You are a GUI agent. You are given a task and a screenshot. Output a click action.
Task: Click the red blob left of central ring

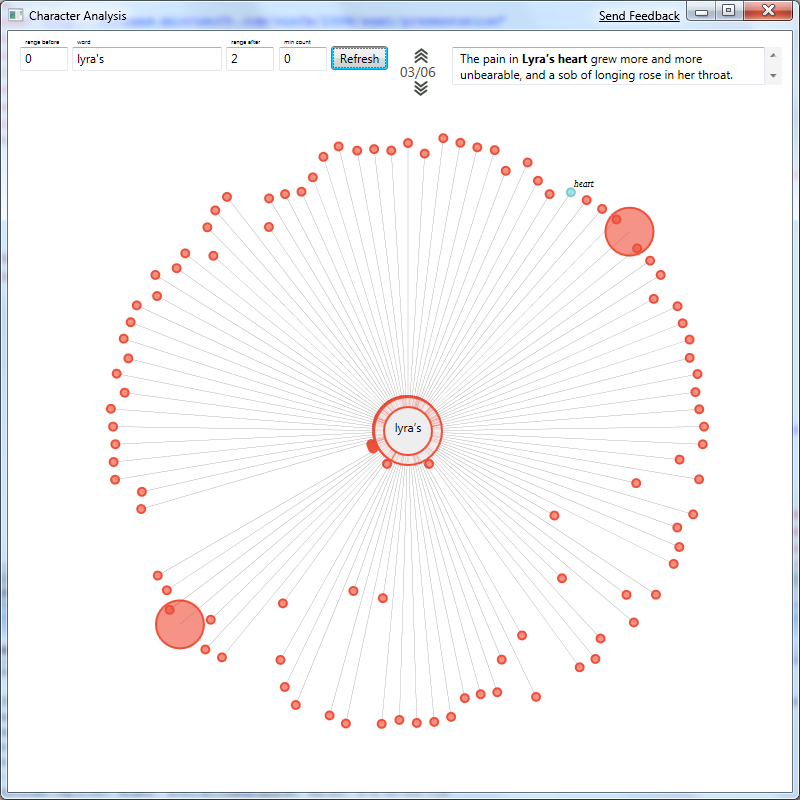point(372,446)
